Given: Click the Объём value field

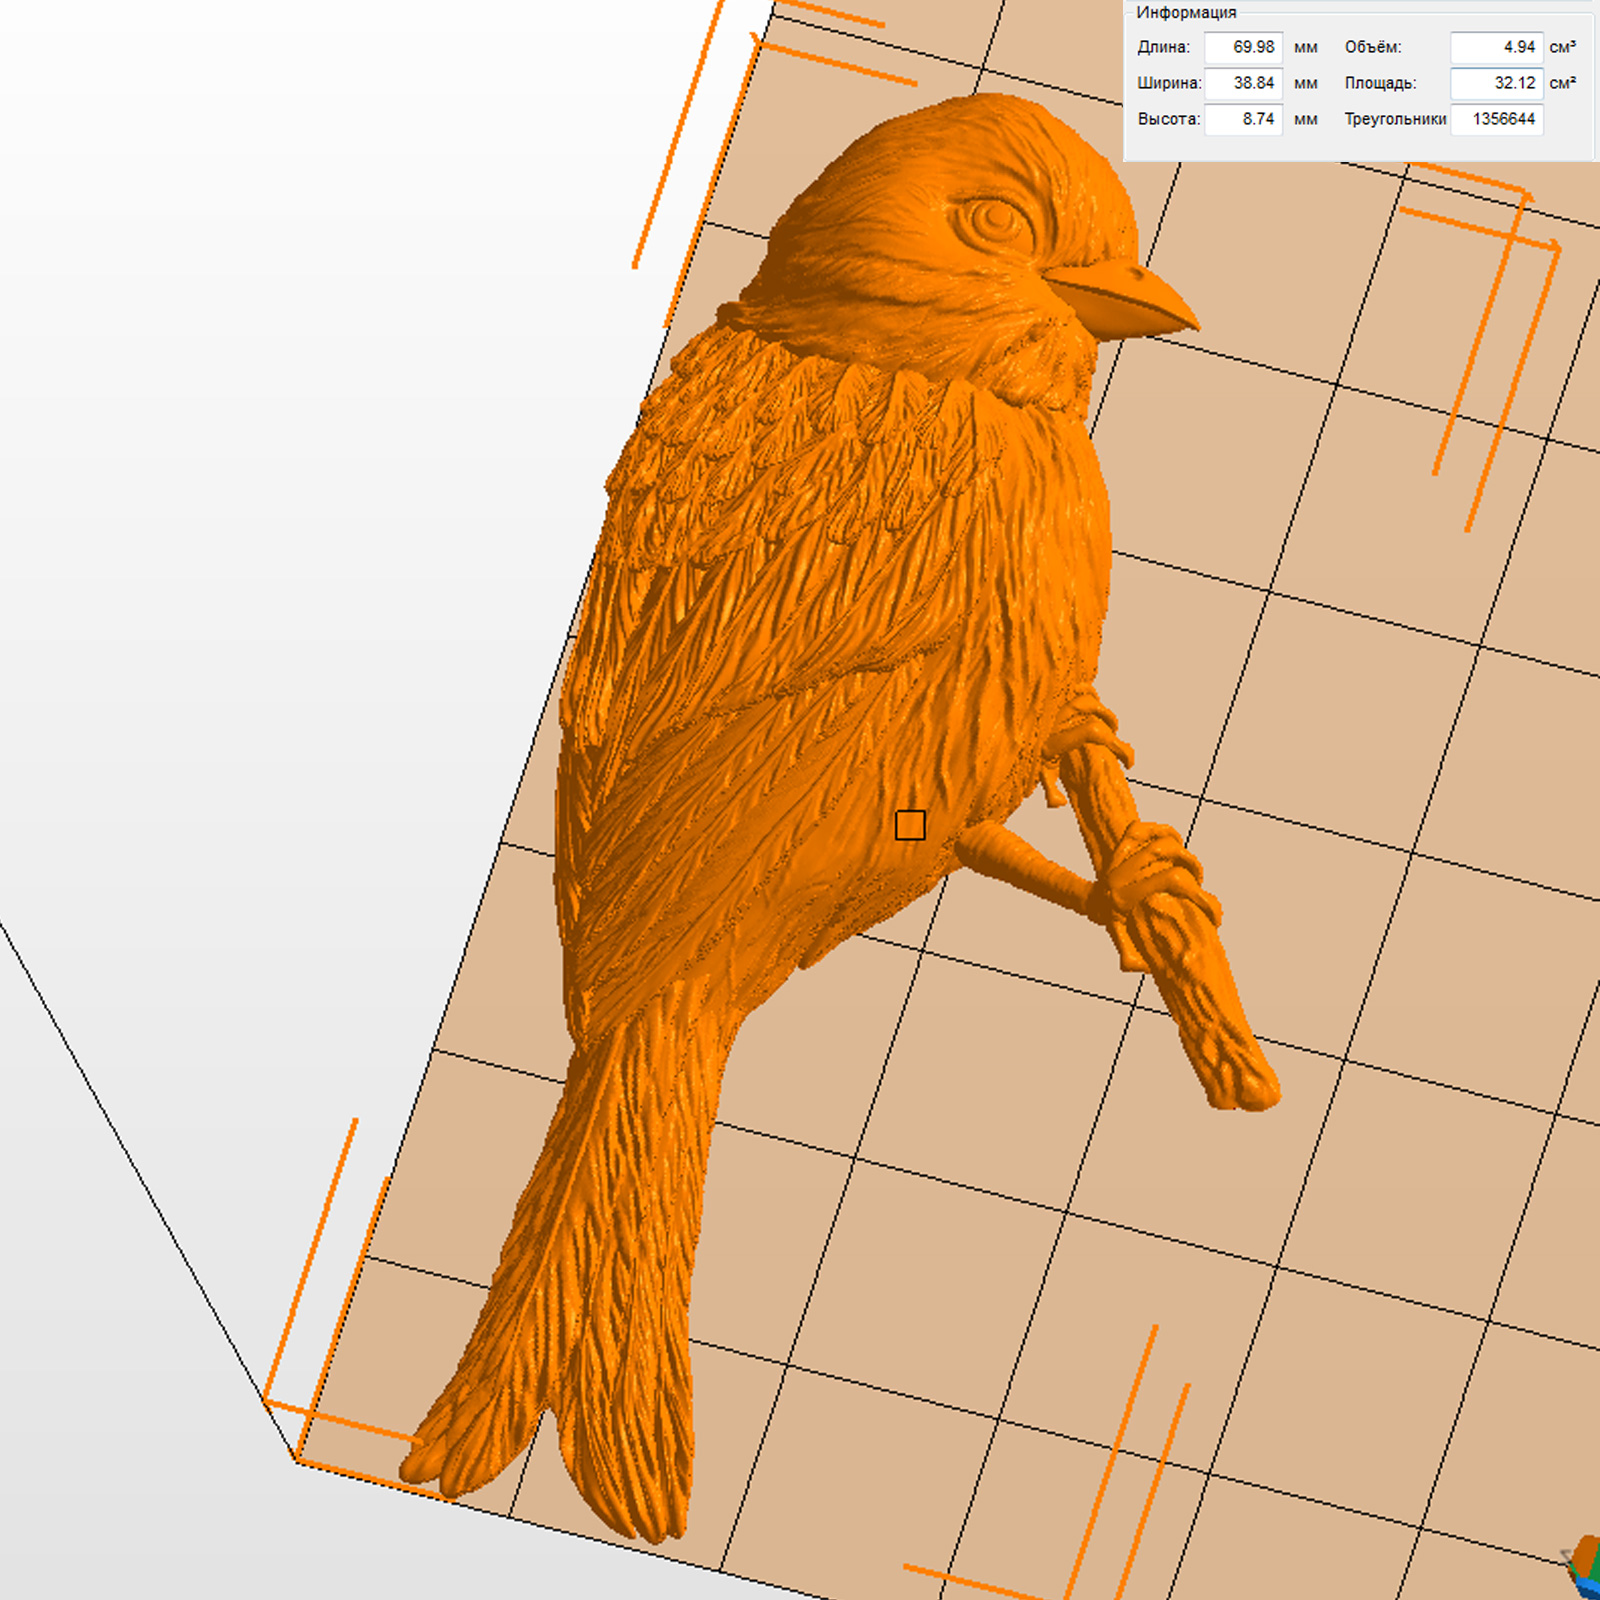Looking at the screenshot, I should tap(1496, 47).
